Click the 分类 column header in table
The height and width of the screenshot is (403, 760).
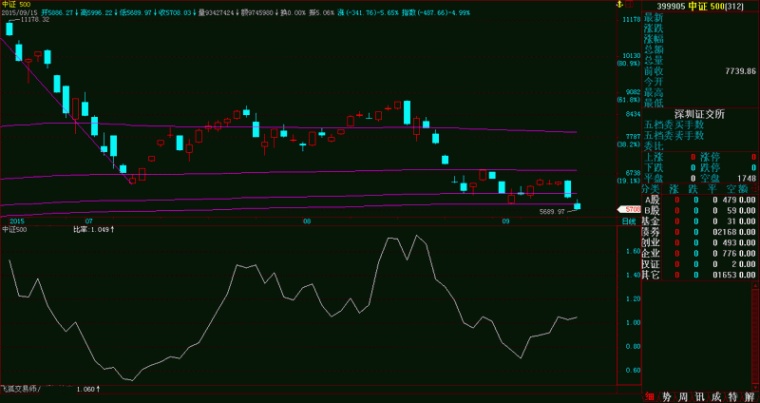click(x=652, y=187)
